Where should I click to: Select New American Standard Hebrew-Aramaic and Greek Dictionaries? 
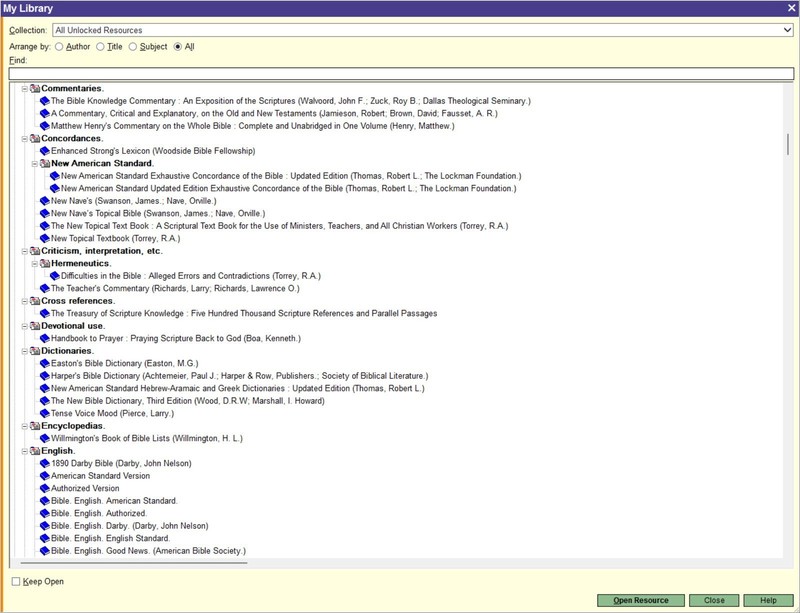tap(237, 388)
